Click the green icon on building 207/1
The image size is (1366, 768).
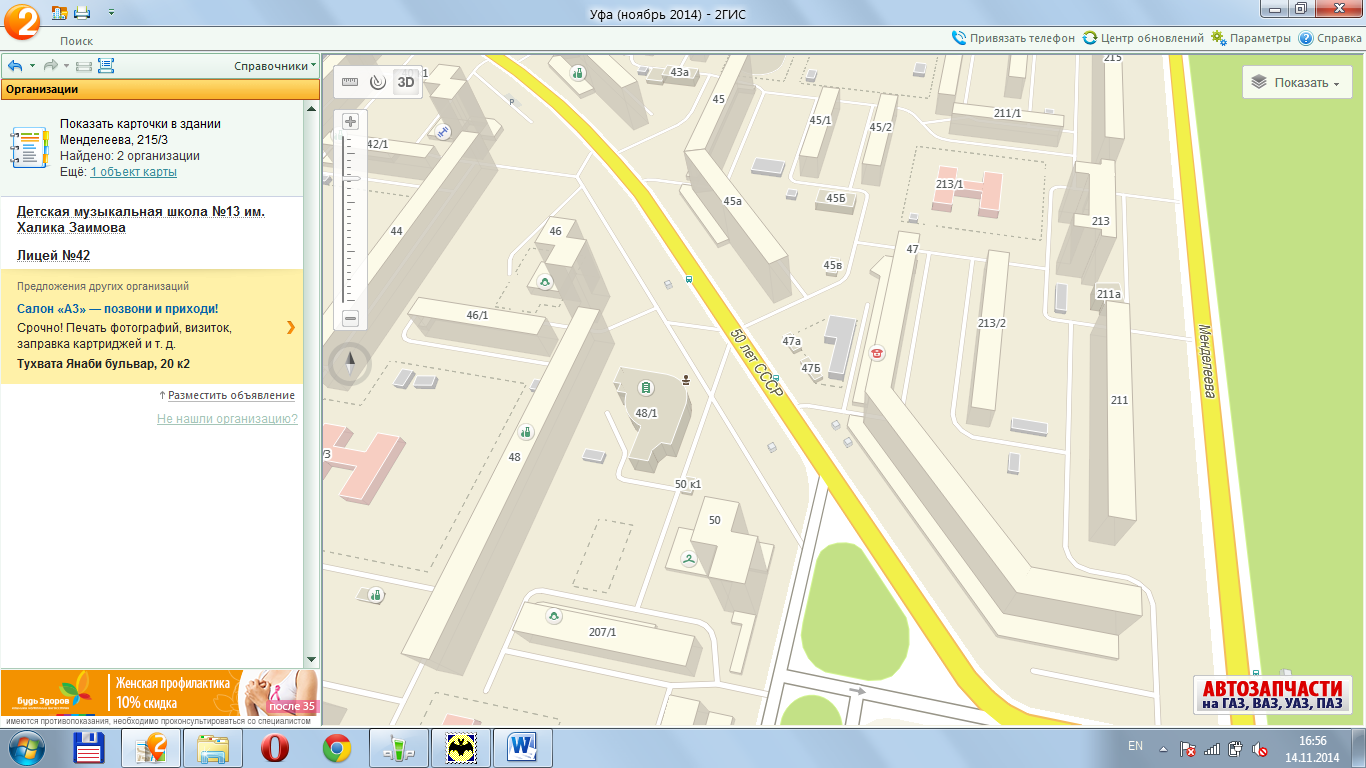[x=553, y=617]
